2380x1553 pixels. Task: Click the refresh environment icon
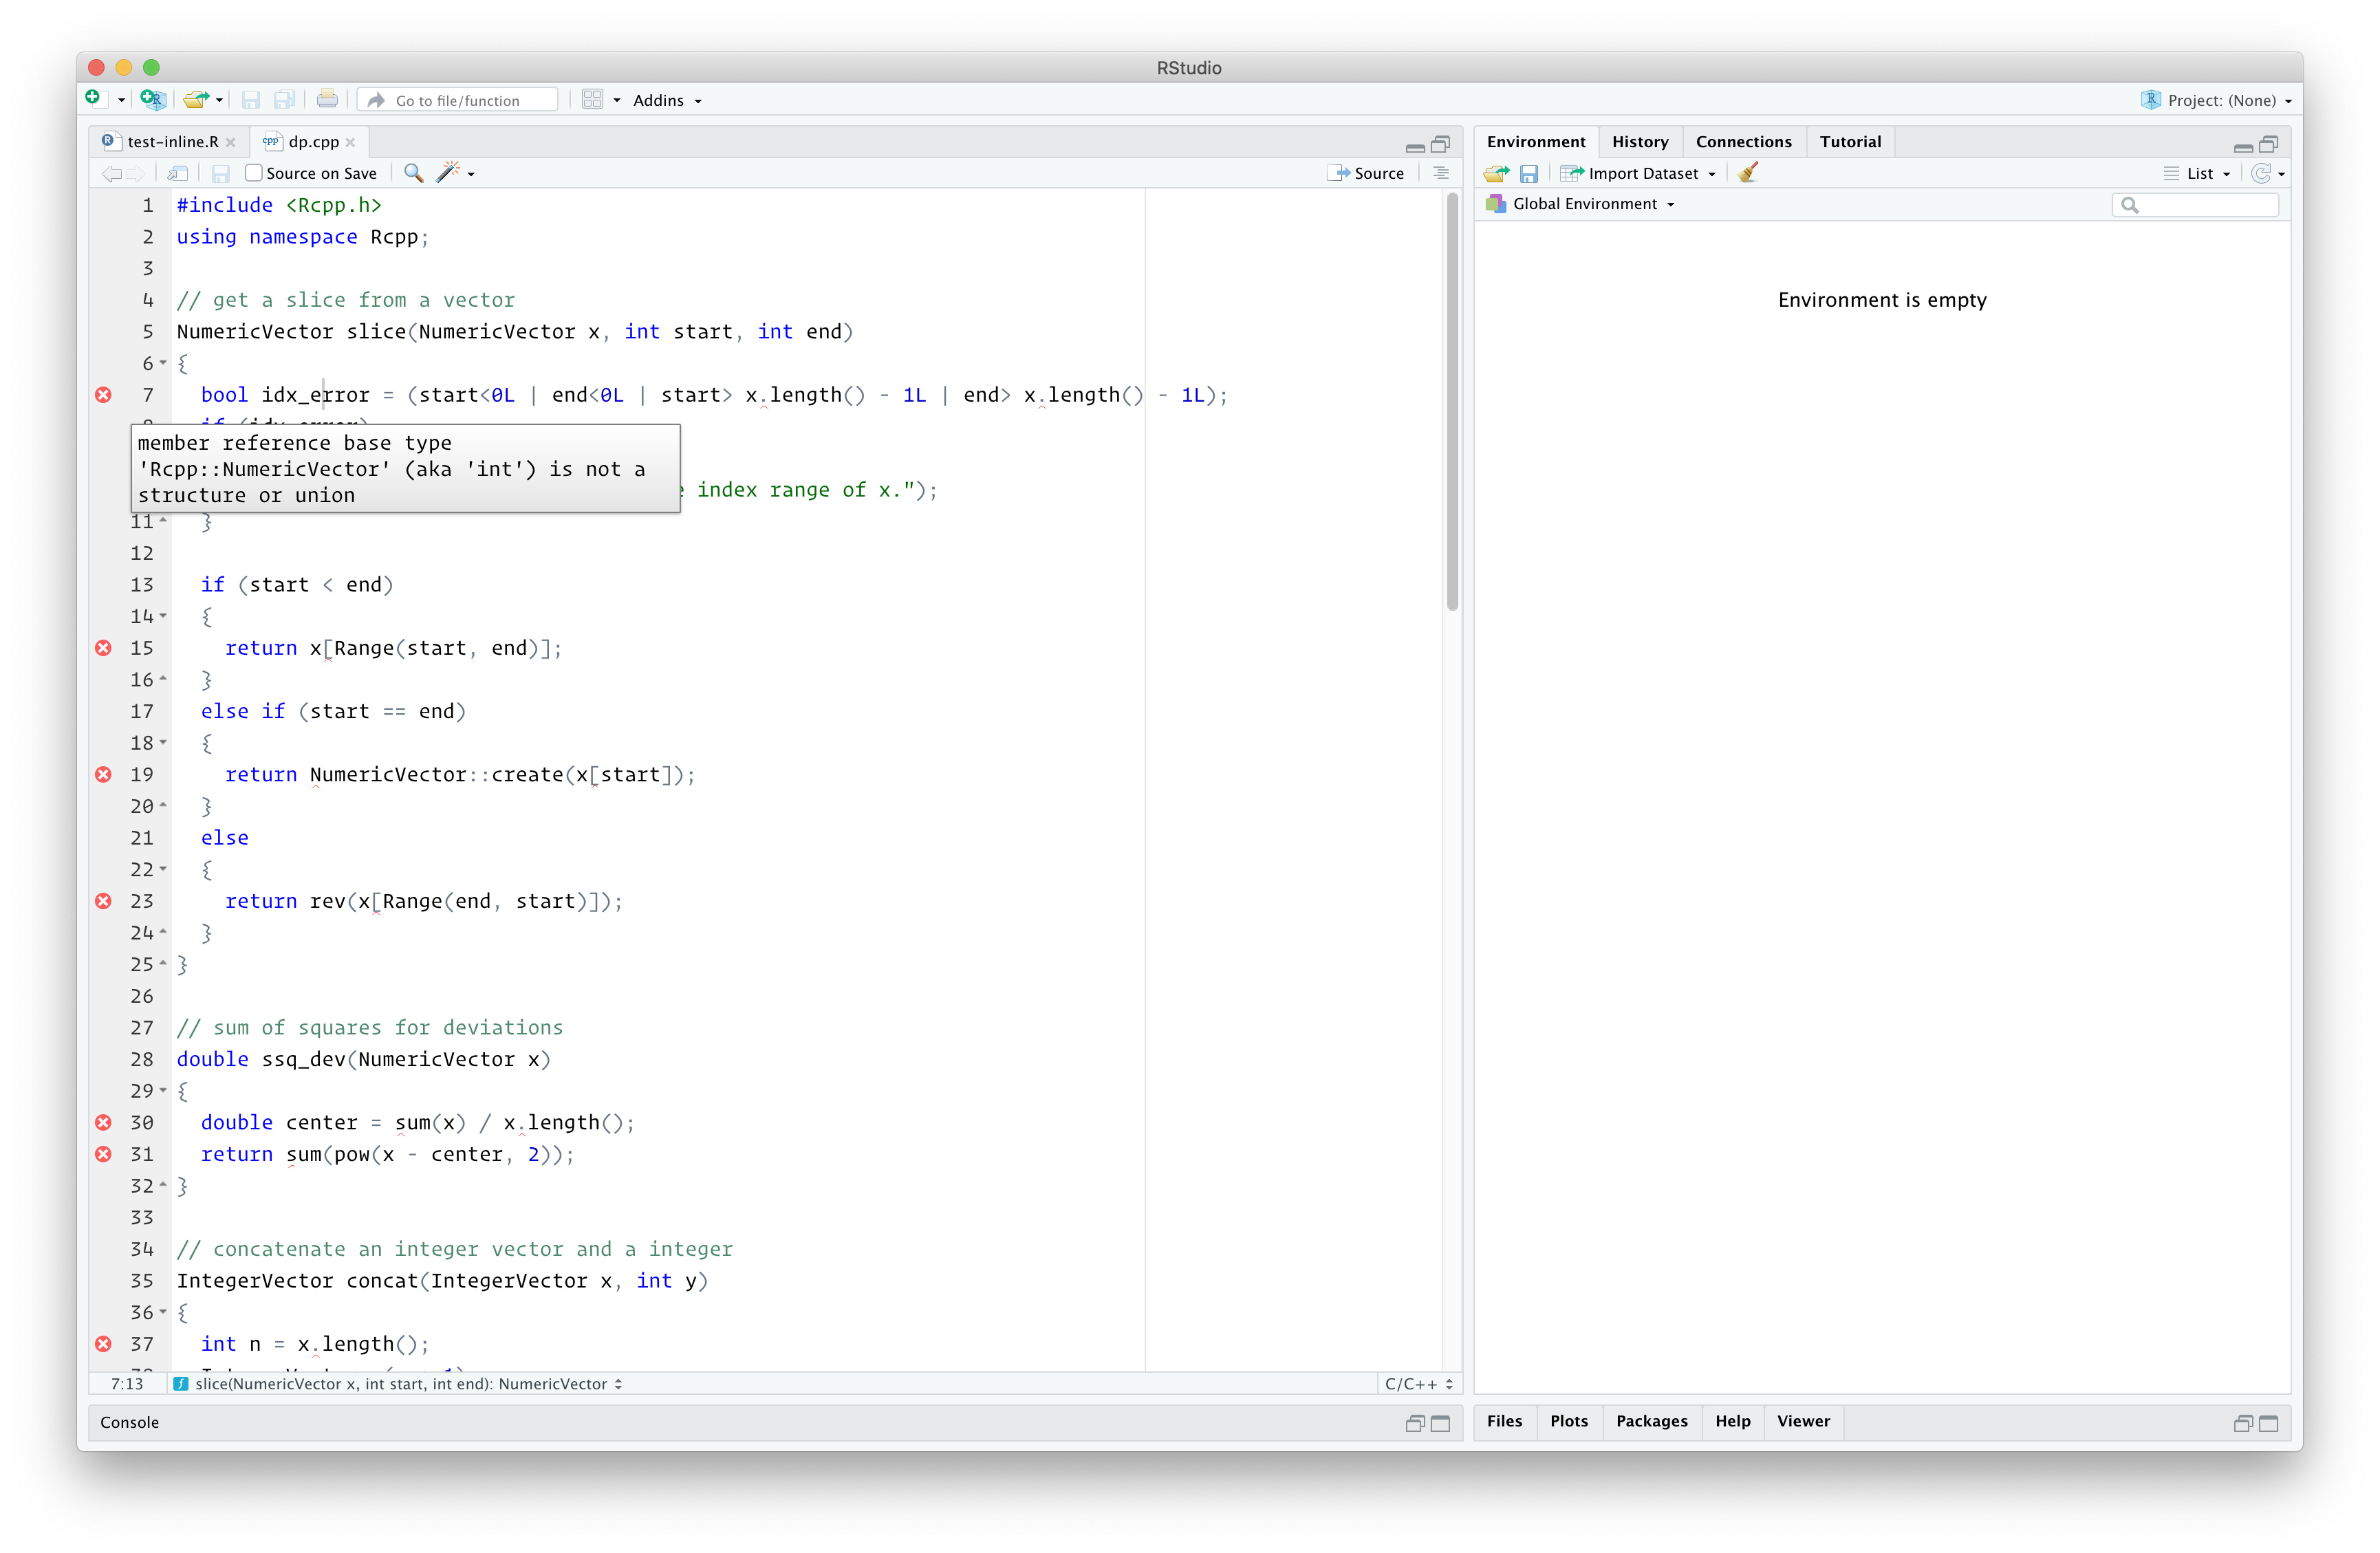(x=2260, y=173)
